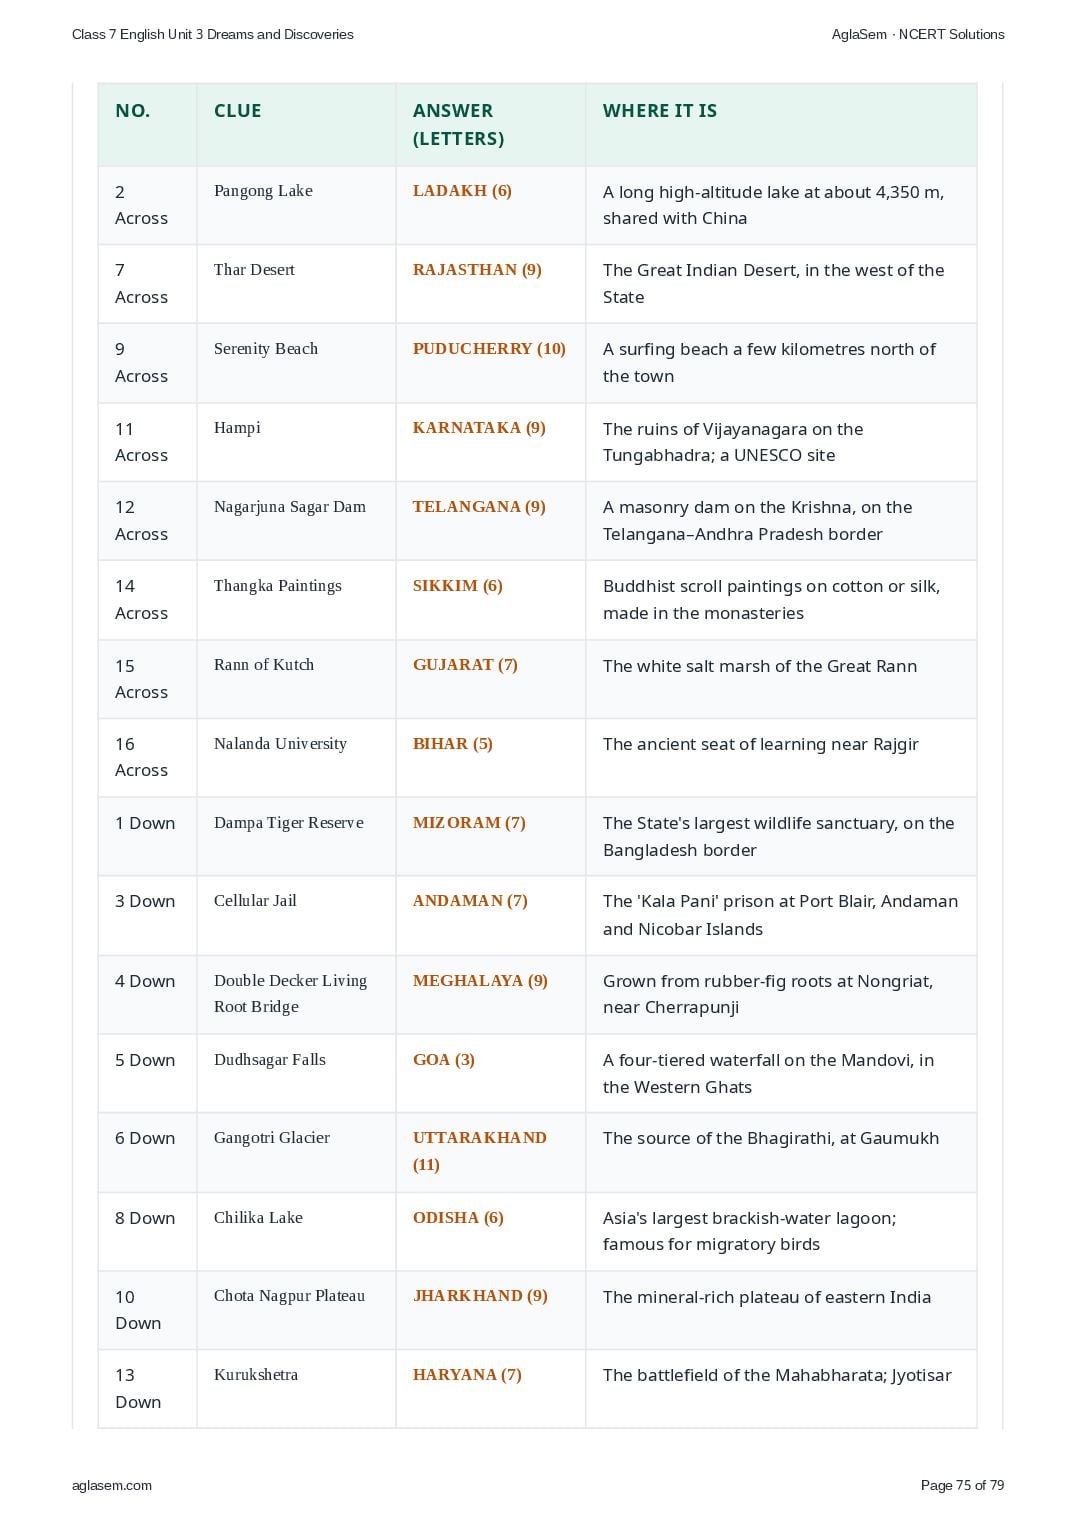Select the MEGHALAYA (9) answer
Viewport: 1076px width, 1522px height.
480,981
